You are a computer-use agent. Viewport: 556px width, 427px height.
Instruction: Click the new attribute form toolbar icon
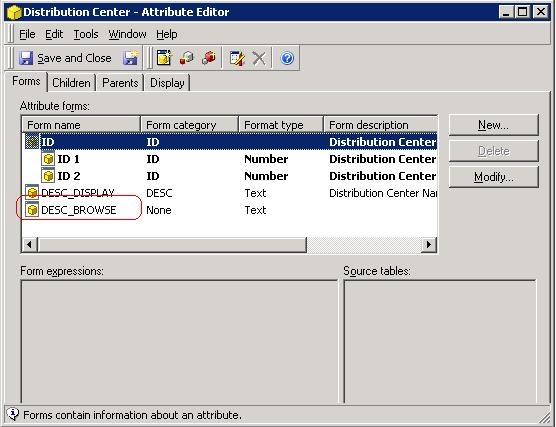(x=164, y=58)
